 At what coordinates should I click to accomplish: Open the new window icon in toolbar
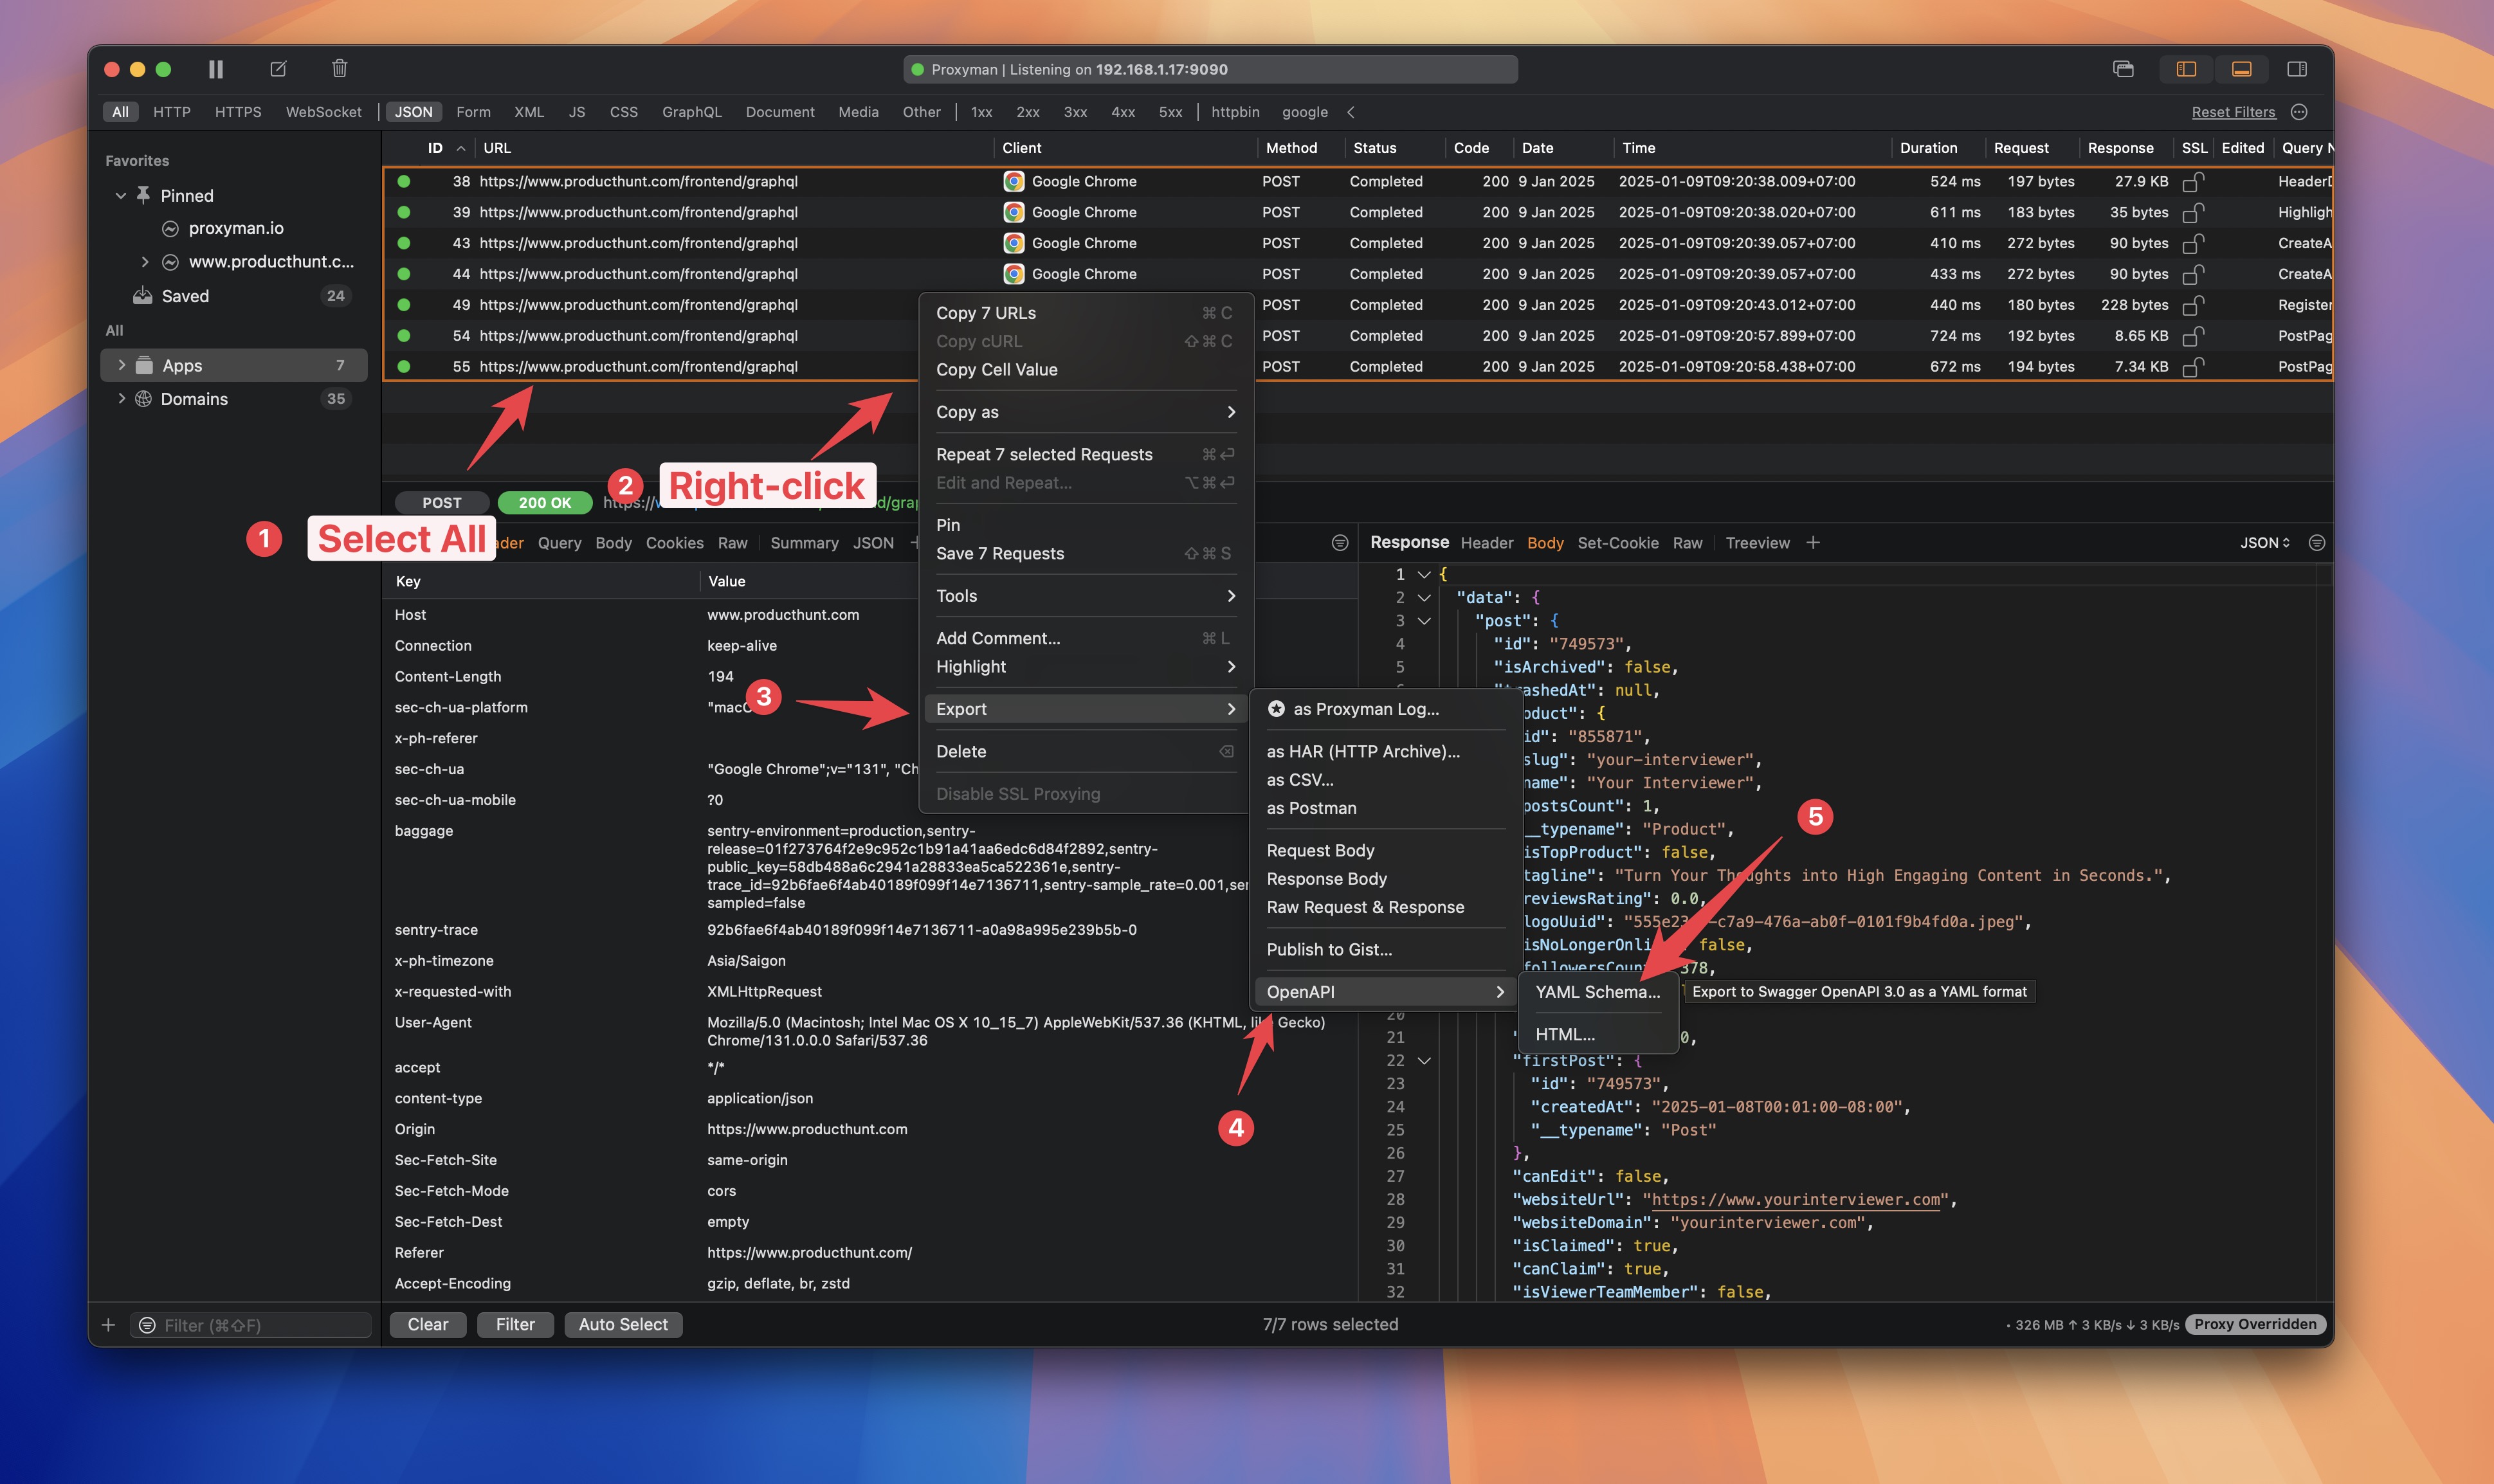[x=2123, y=69]
